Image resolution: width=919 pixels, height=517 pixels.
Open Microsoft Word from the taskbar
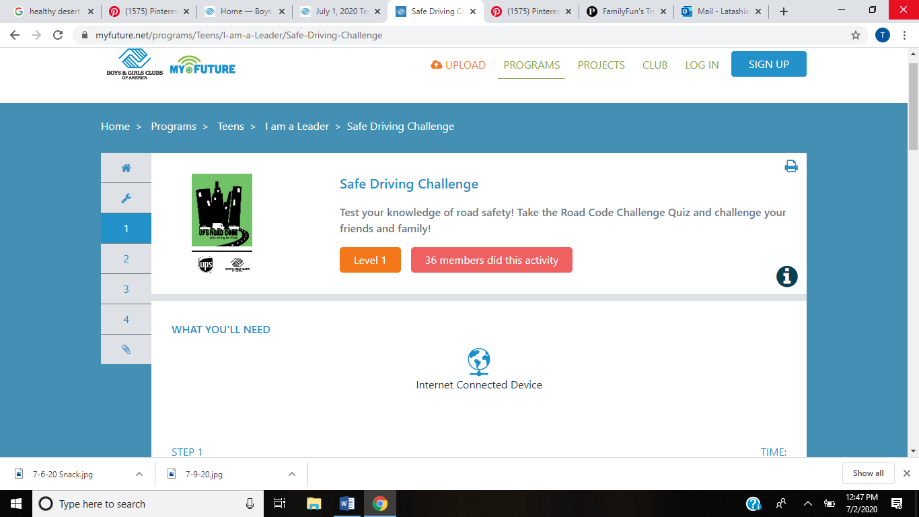[347, 503]
